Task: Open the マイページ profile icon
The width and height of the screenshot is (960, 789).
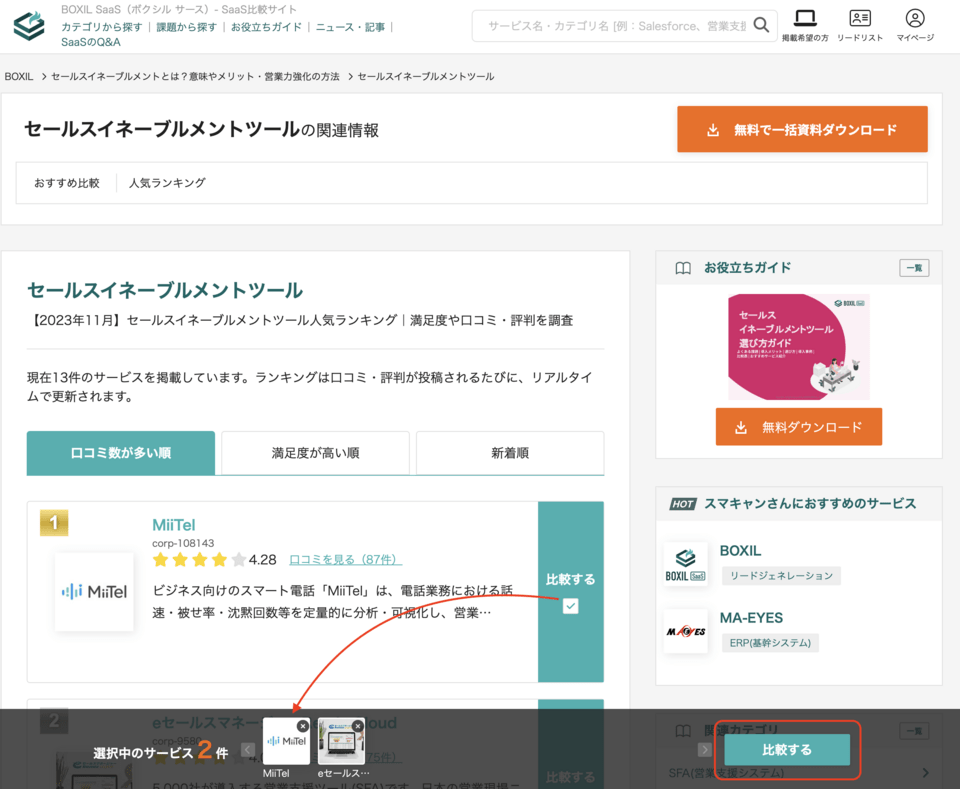Action: (x=914, y=19)
